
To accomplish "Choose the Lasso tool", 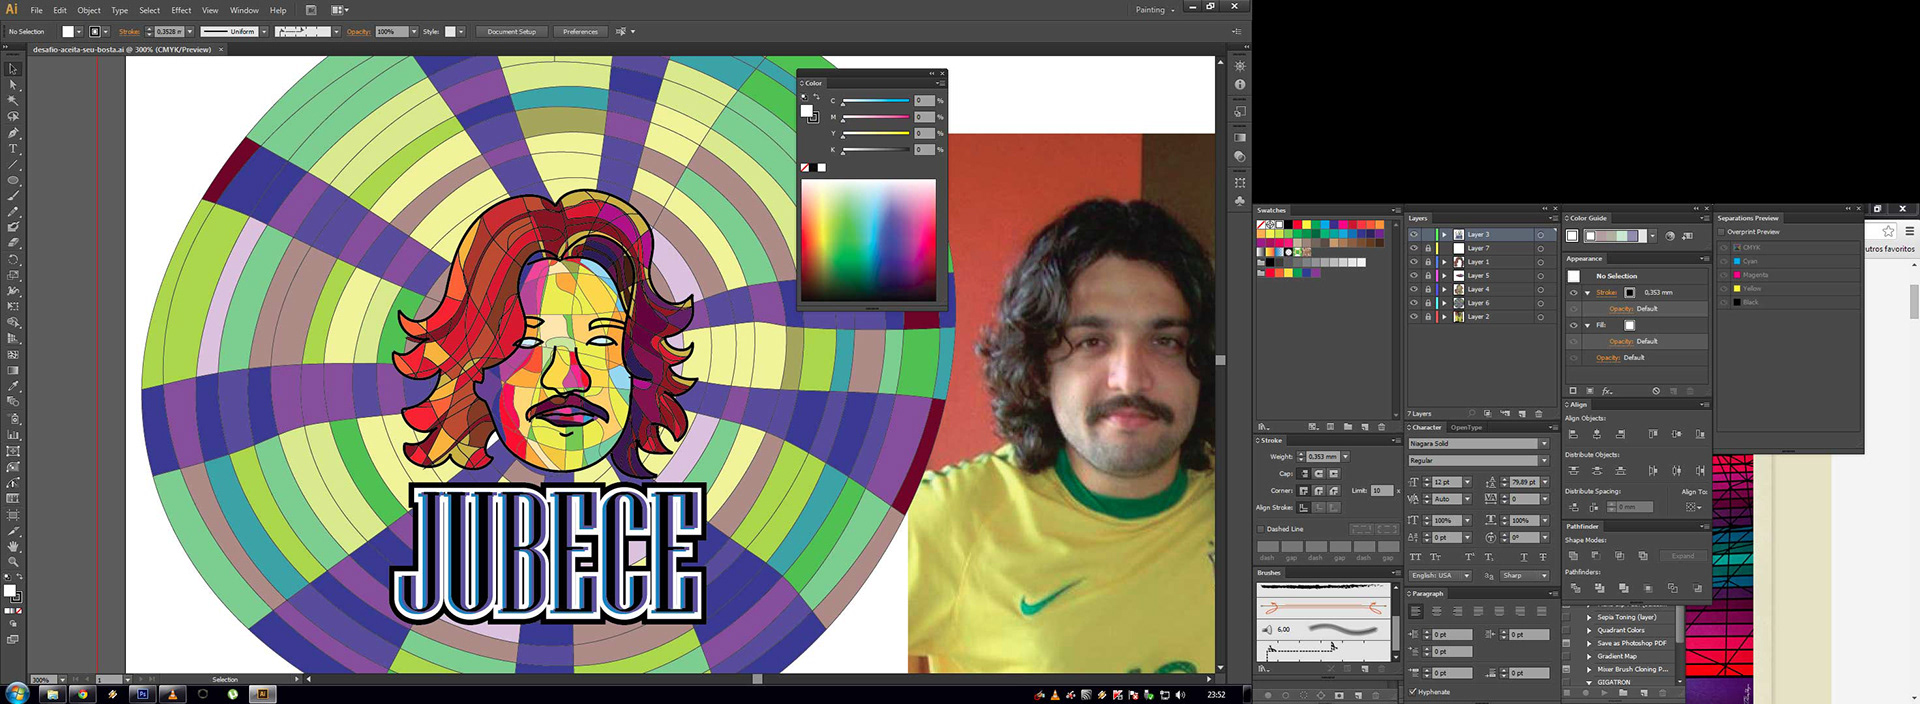I will pos(13,117).
